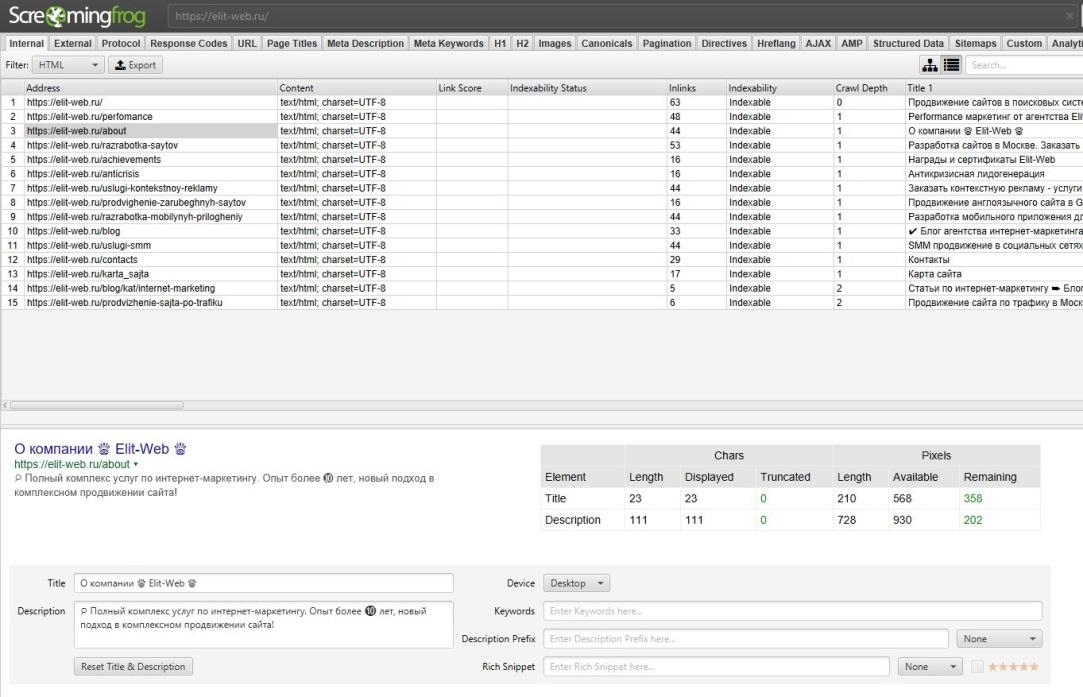1083x697 pixels.
Task: Open Pagination tab
Action: point(667,43)
